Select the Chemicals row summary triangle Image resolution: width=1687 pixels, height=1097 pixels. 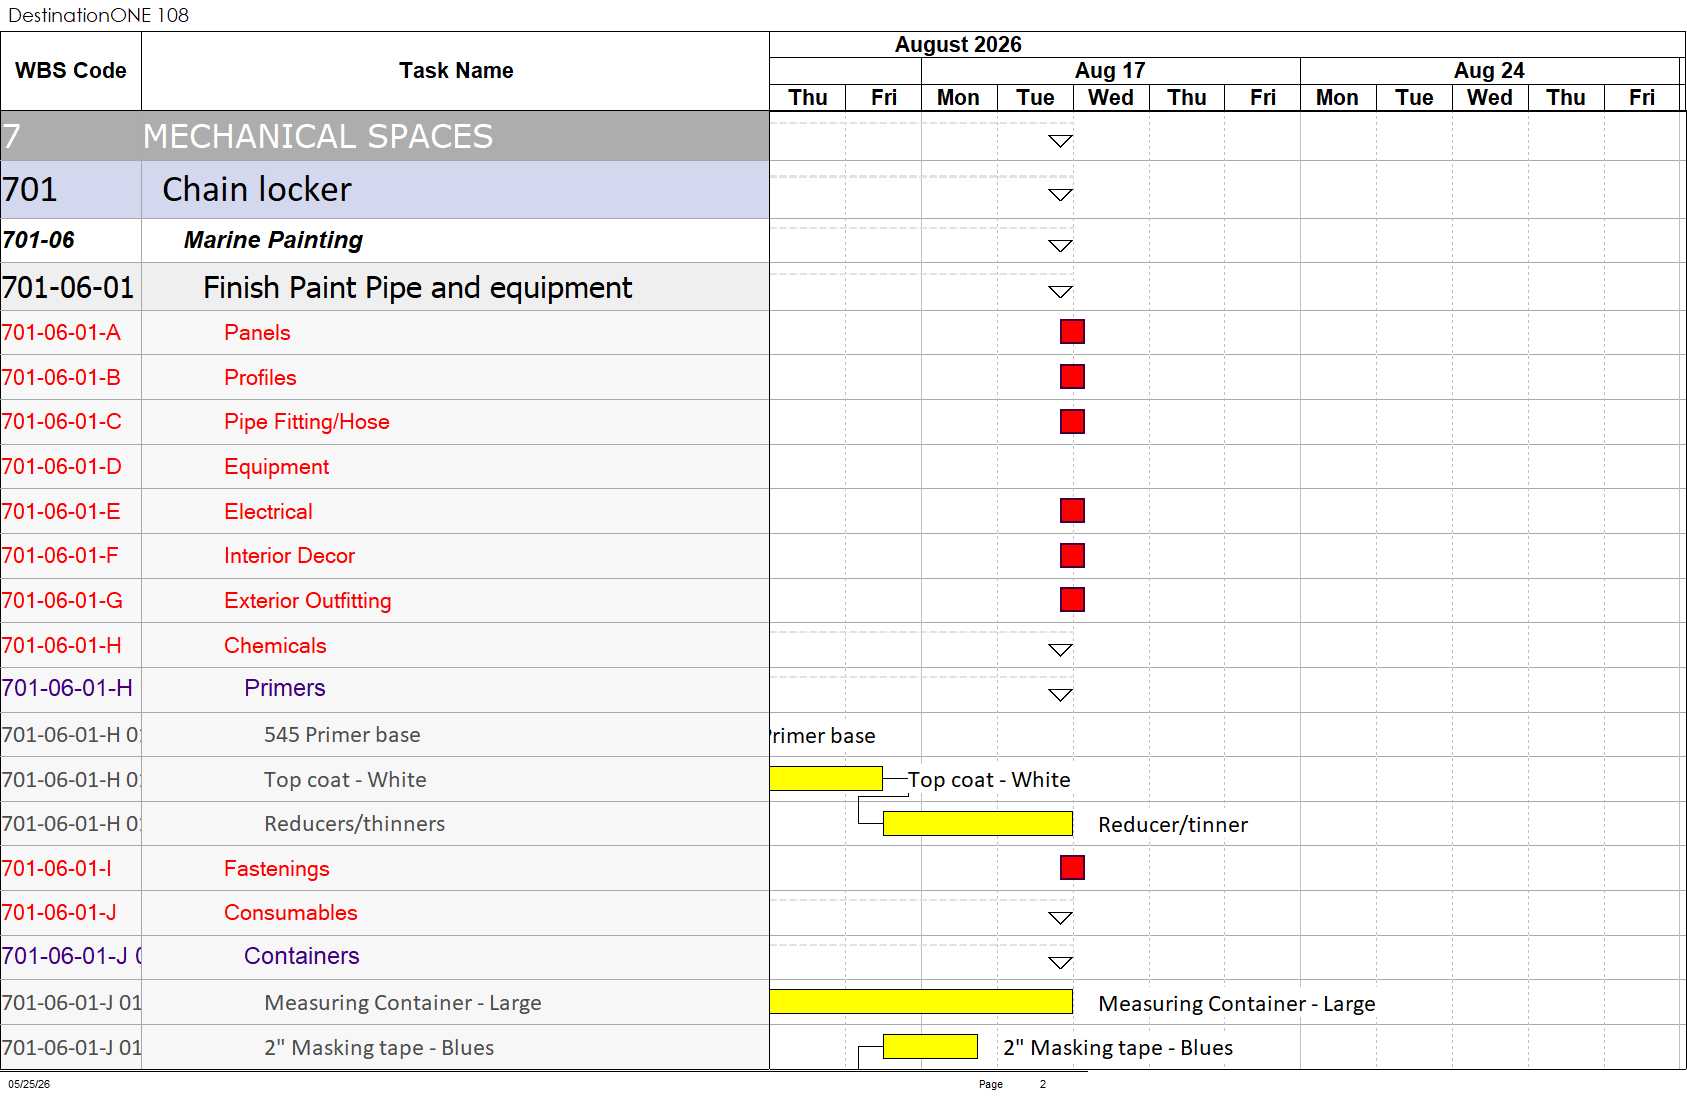point(1060,650)
